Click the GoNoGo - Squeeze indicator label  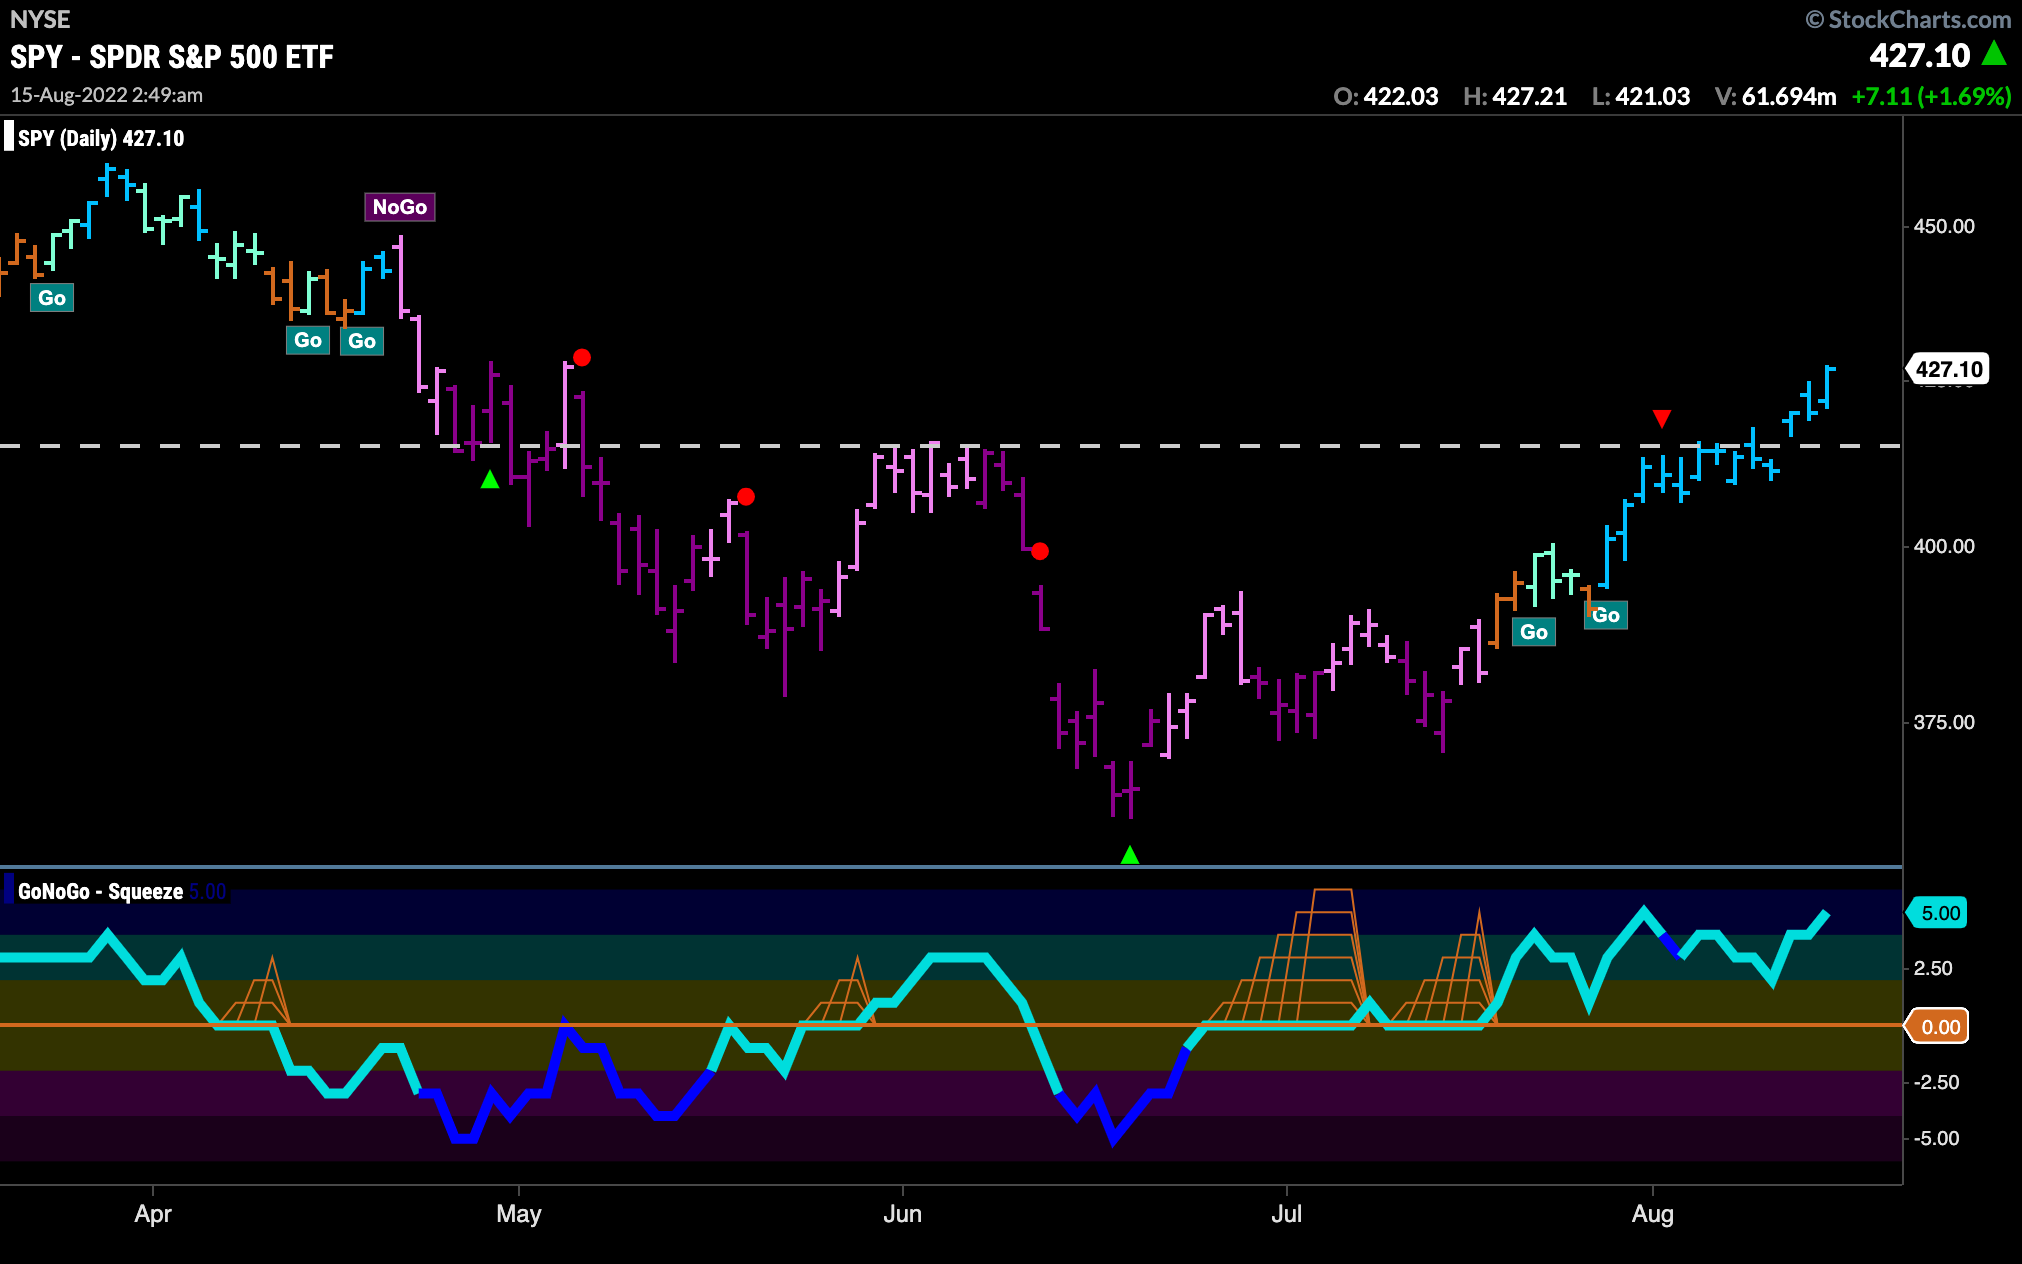click(x=100, y=891)
